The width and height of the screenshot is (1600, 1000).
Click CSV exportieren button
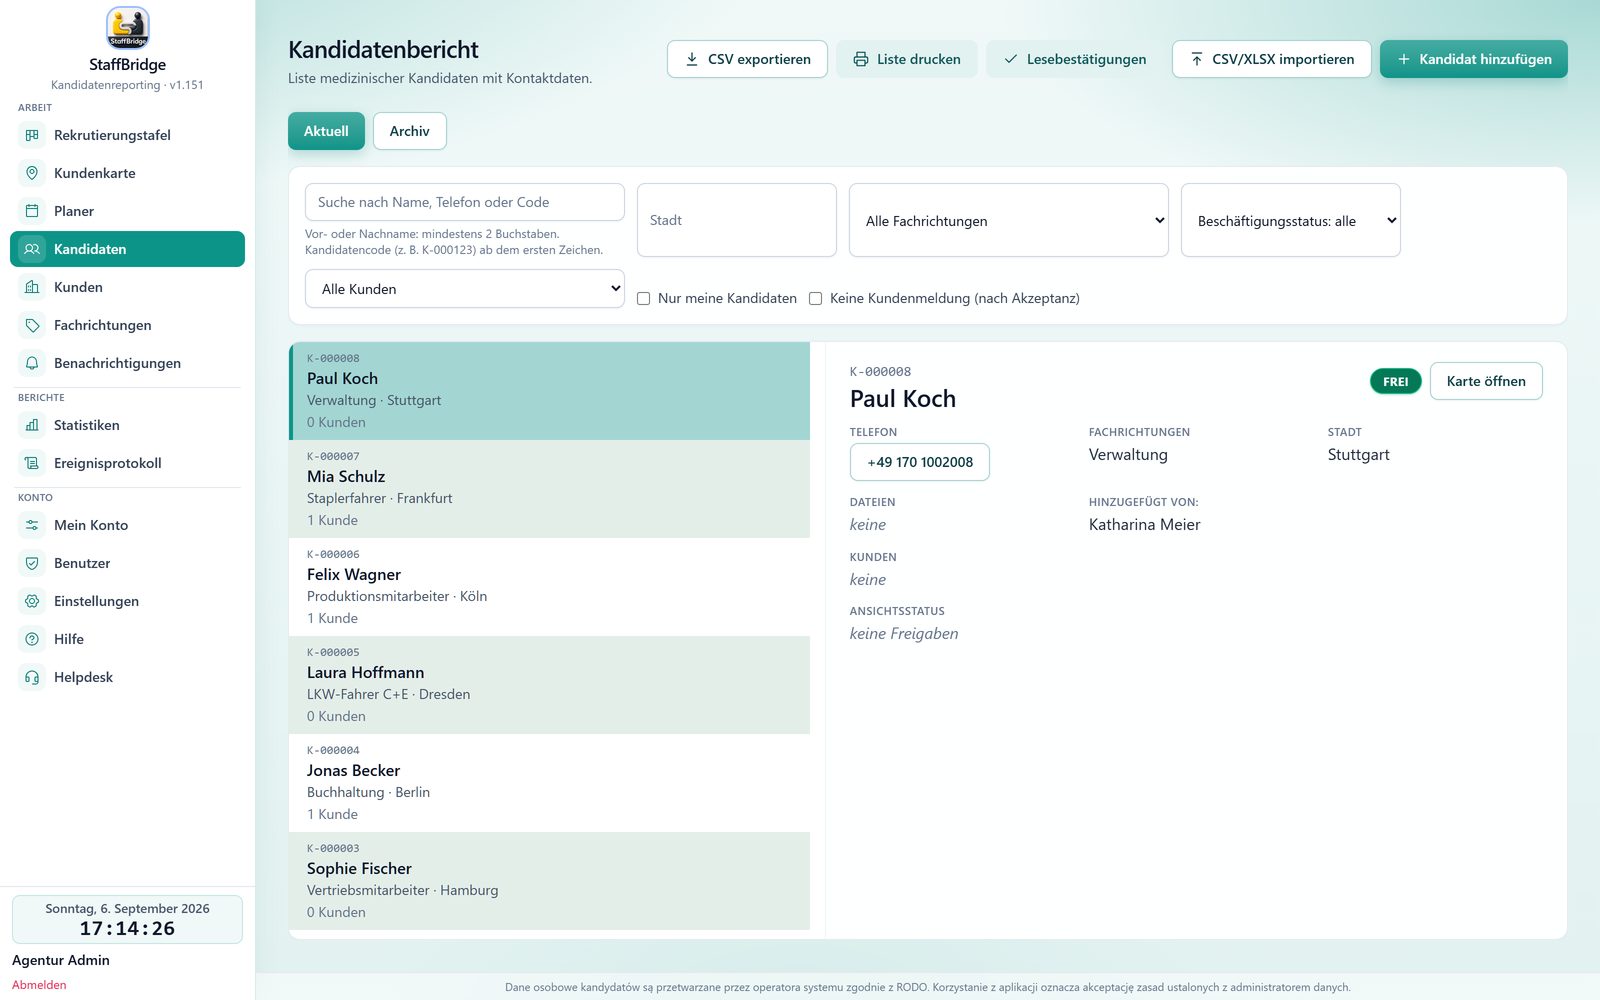click(x=747, y=59)
